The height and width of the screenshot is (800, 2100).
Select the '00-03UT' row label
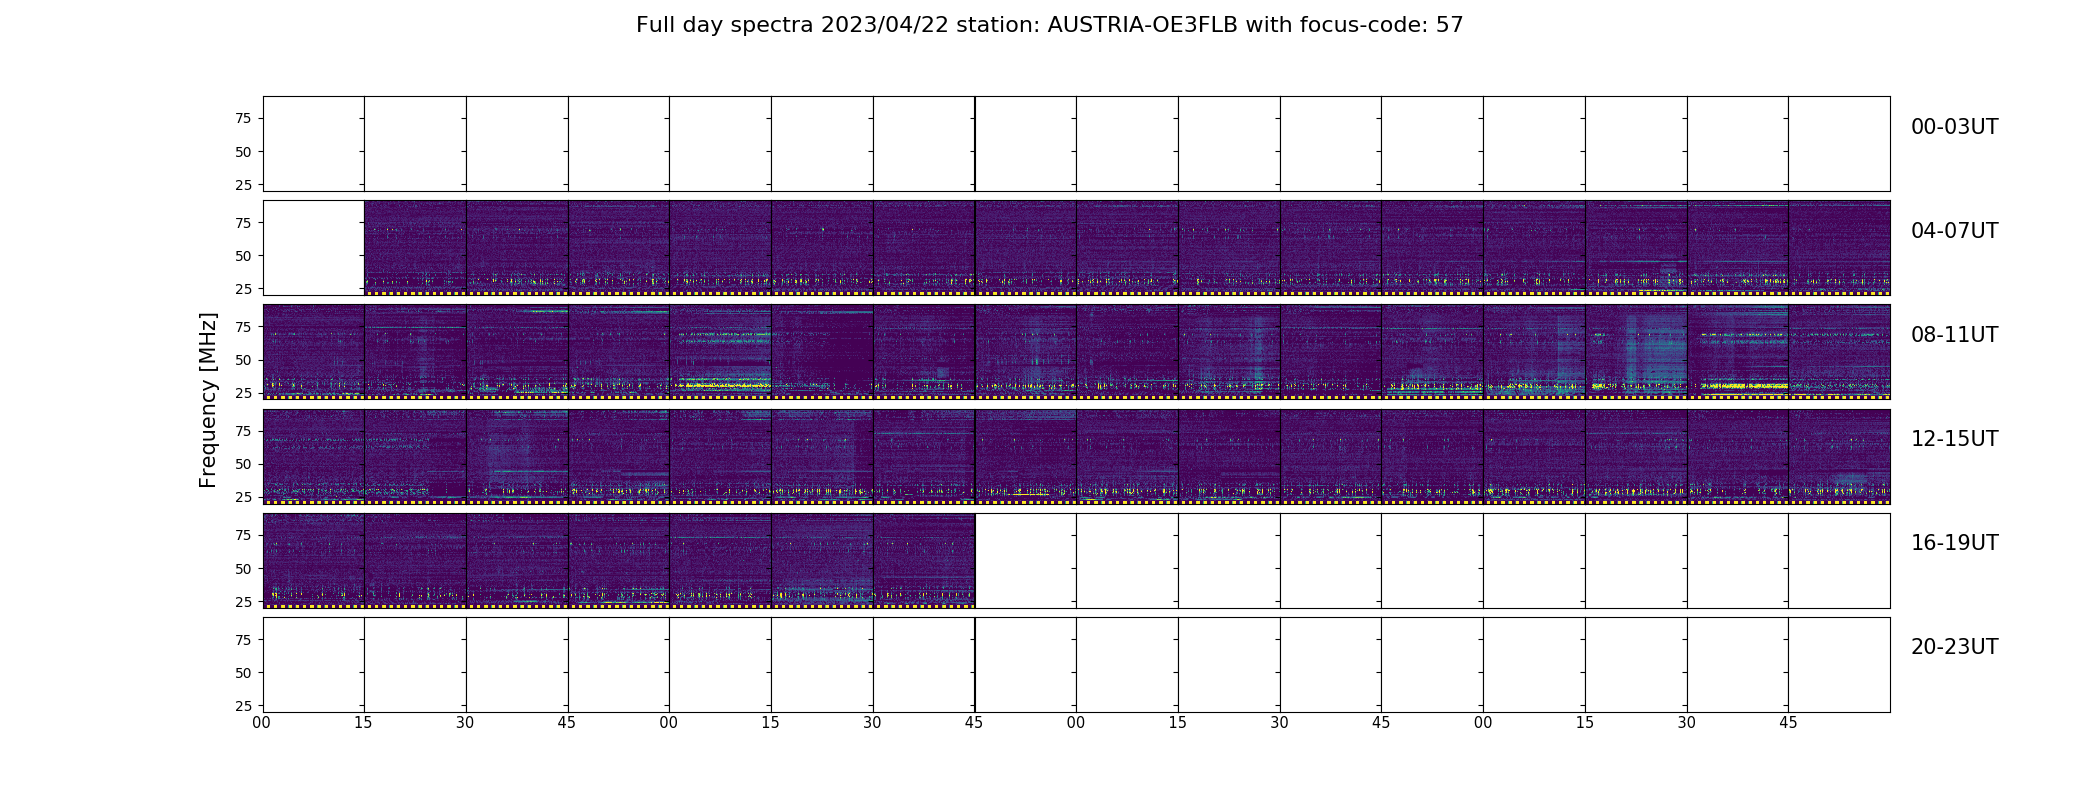[1954, 127]
